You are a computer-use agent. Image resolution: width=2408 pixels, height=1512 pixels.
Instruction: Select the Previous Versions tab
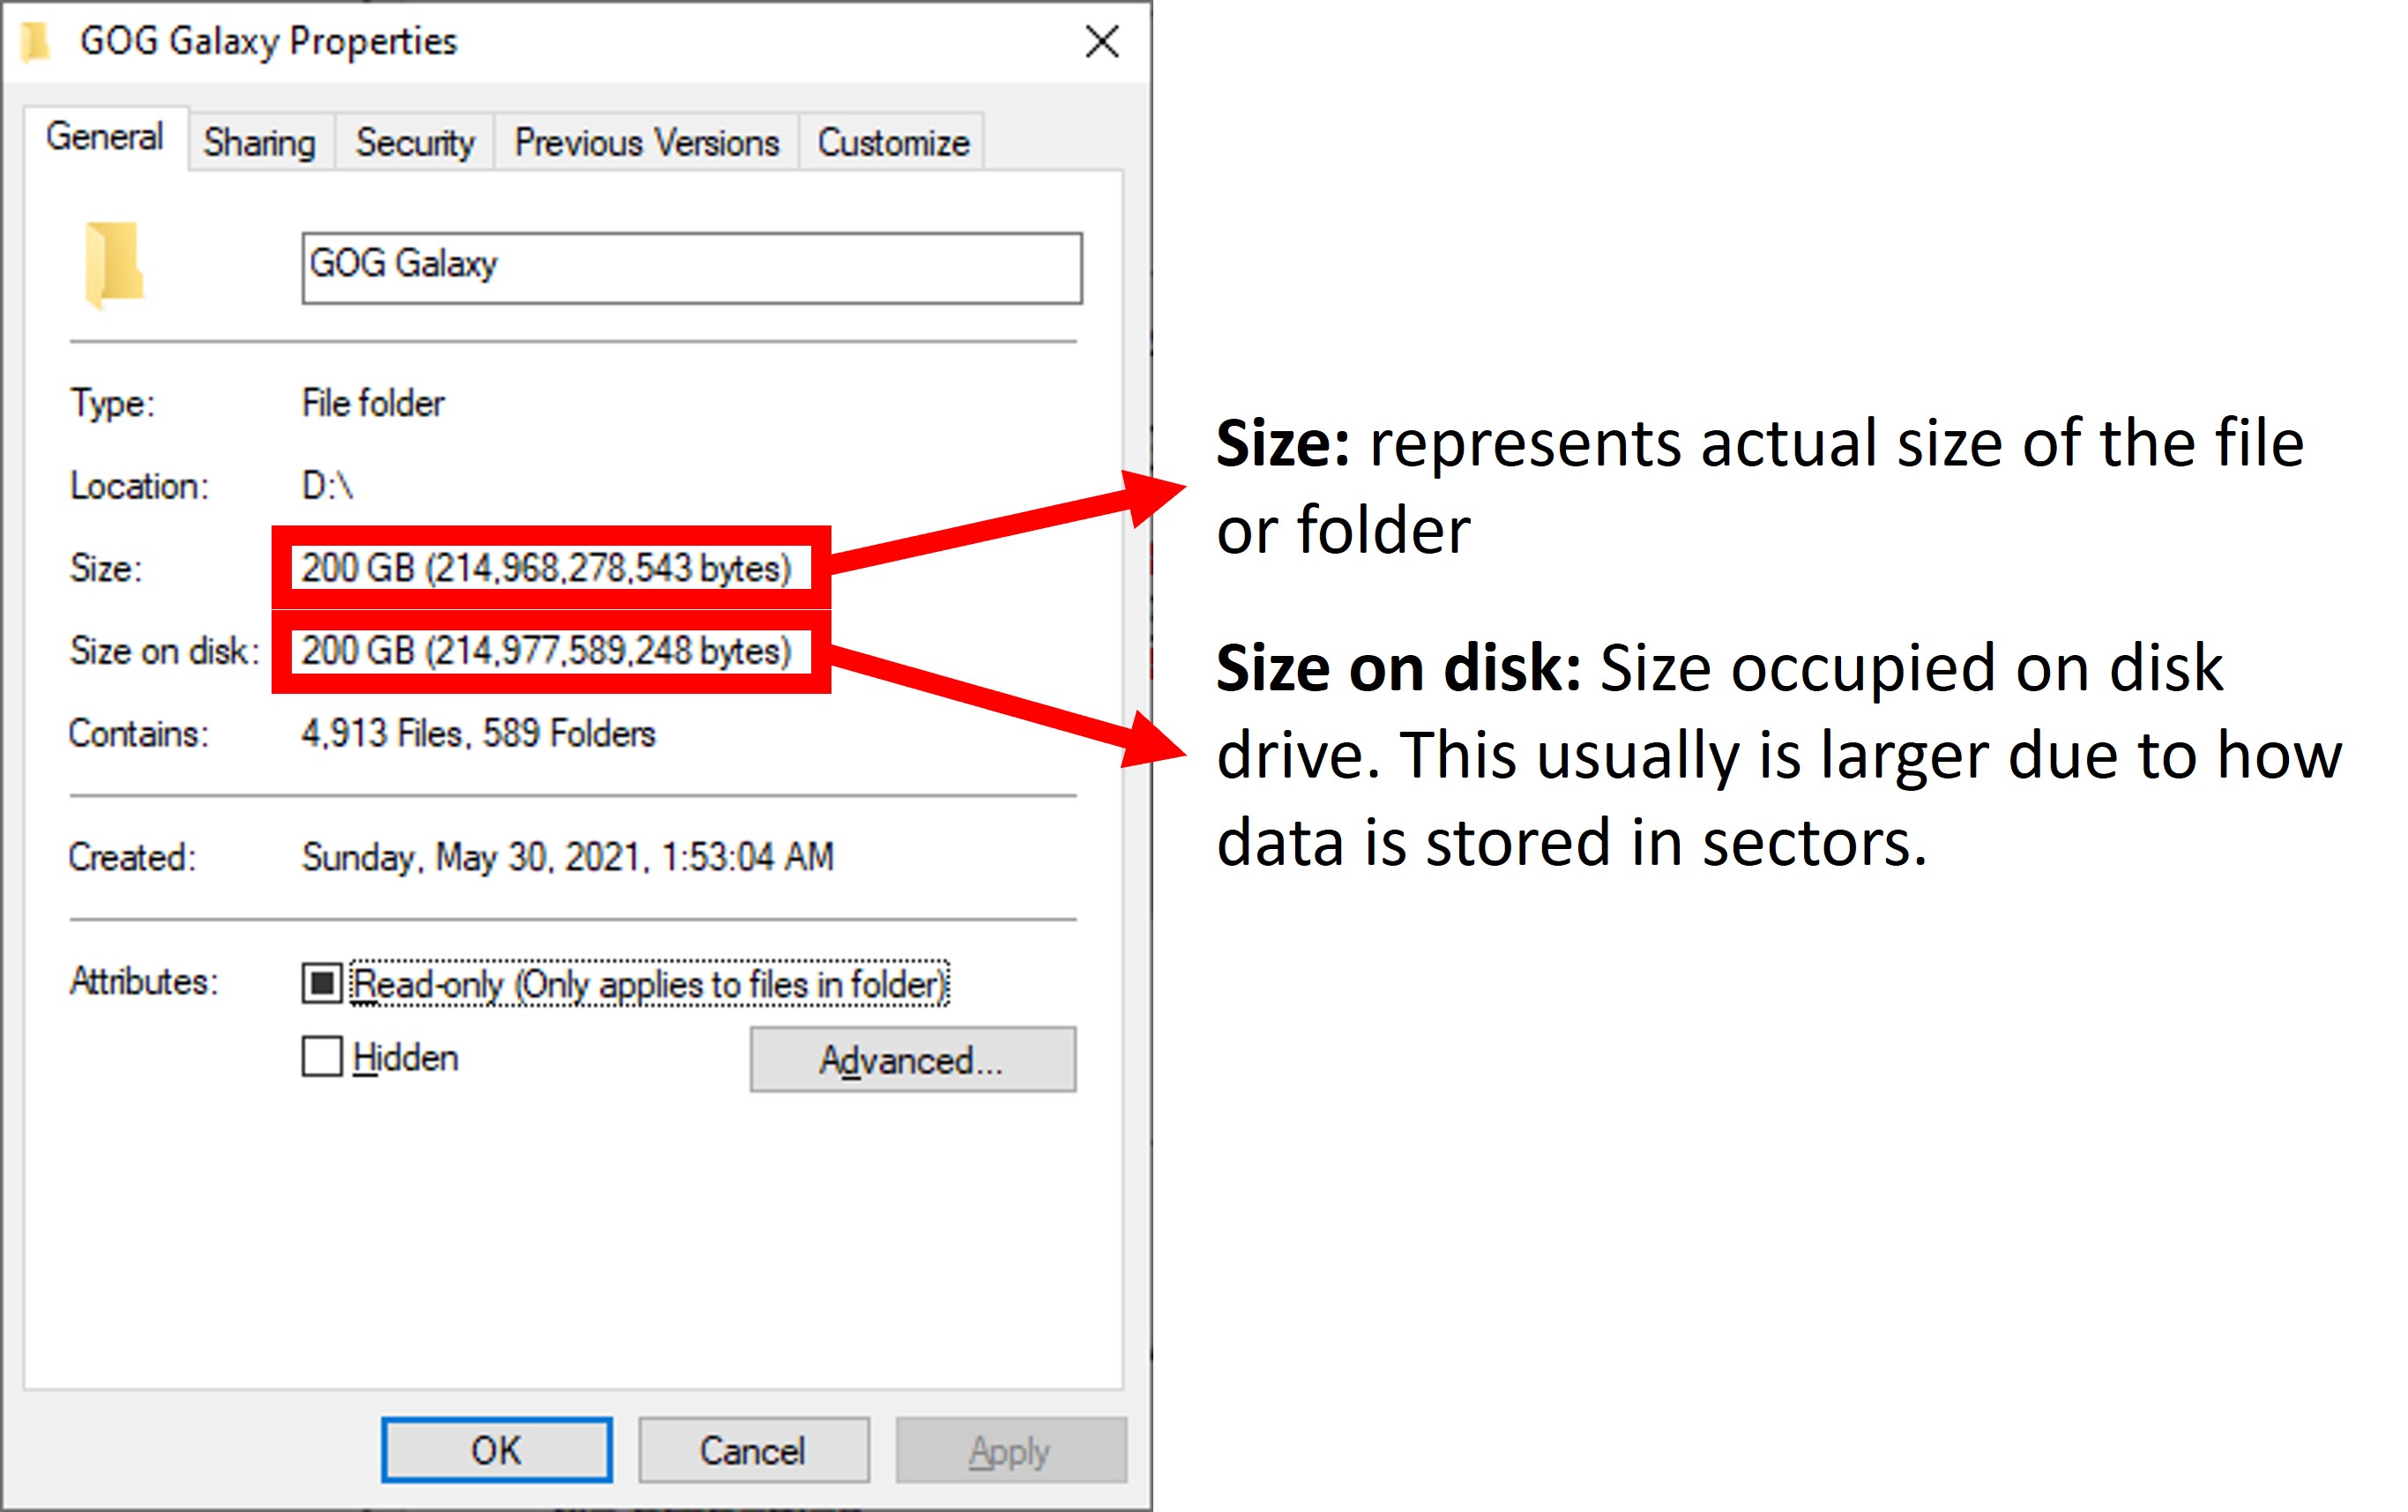click(x=648, y=142)
